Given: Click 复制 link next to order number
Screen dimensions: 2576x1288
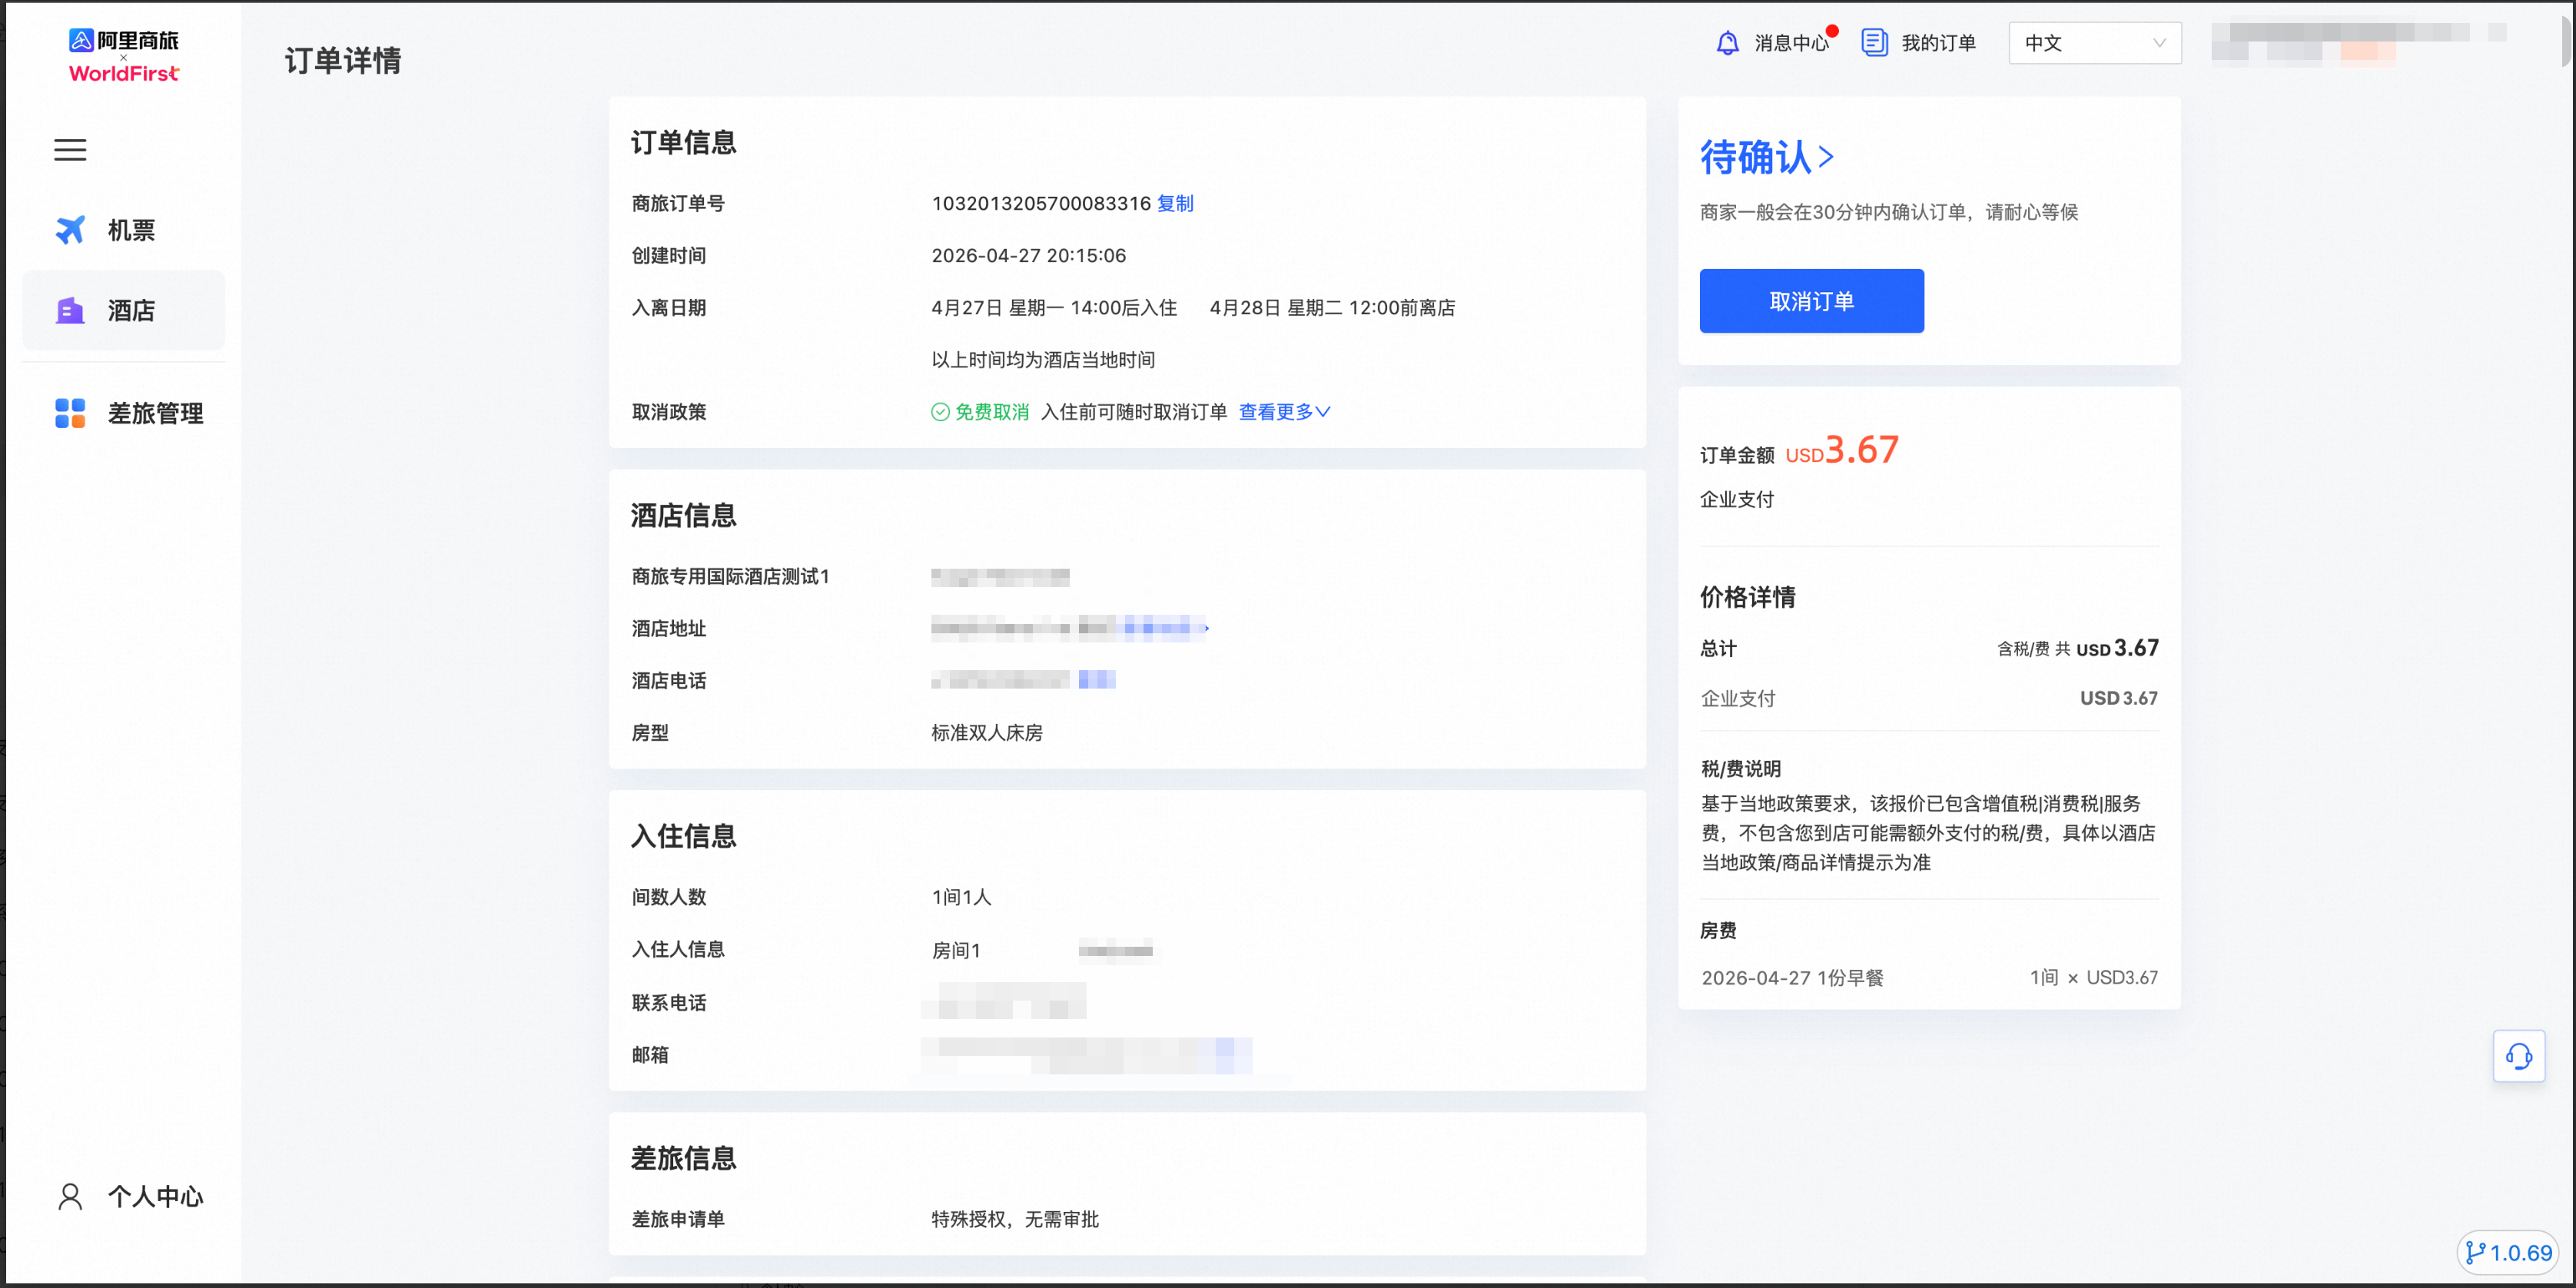Looking at the screenshot, I should (1175, 203).
